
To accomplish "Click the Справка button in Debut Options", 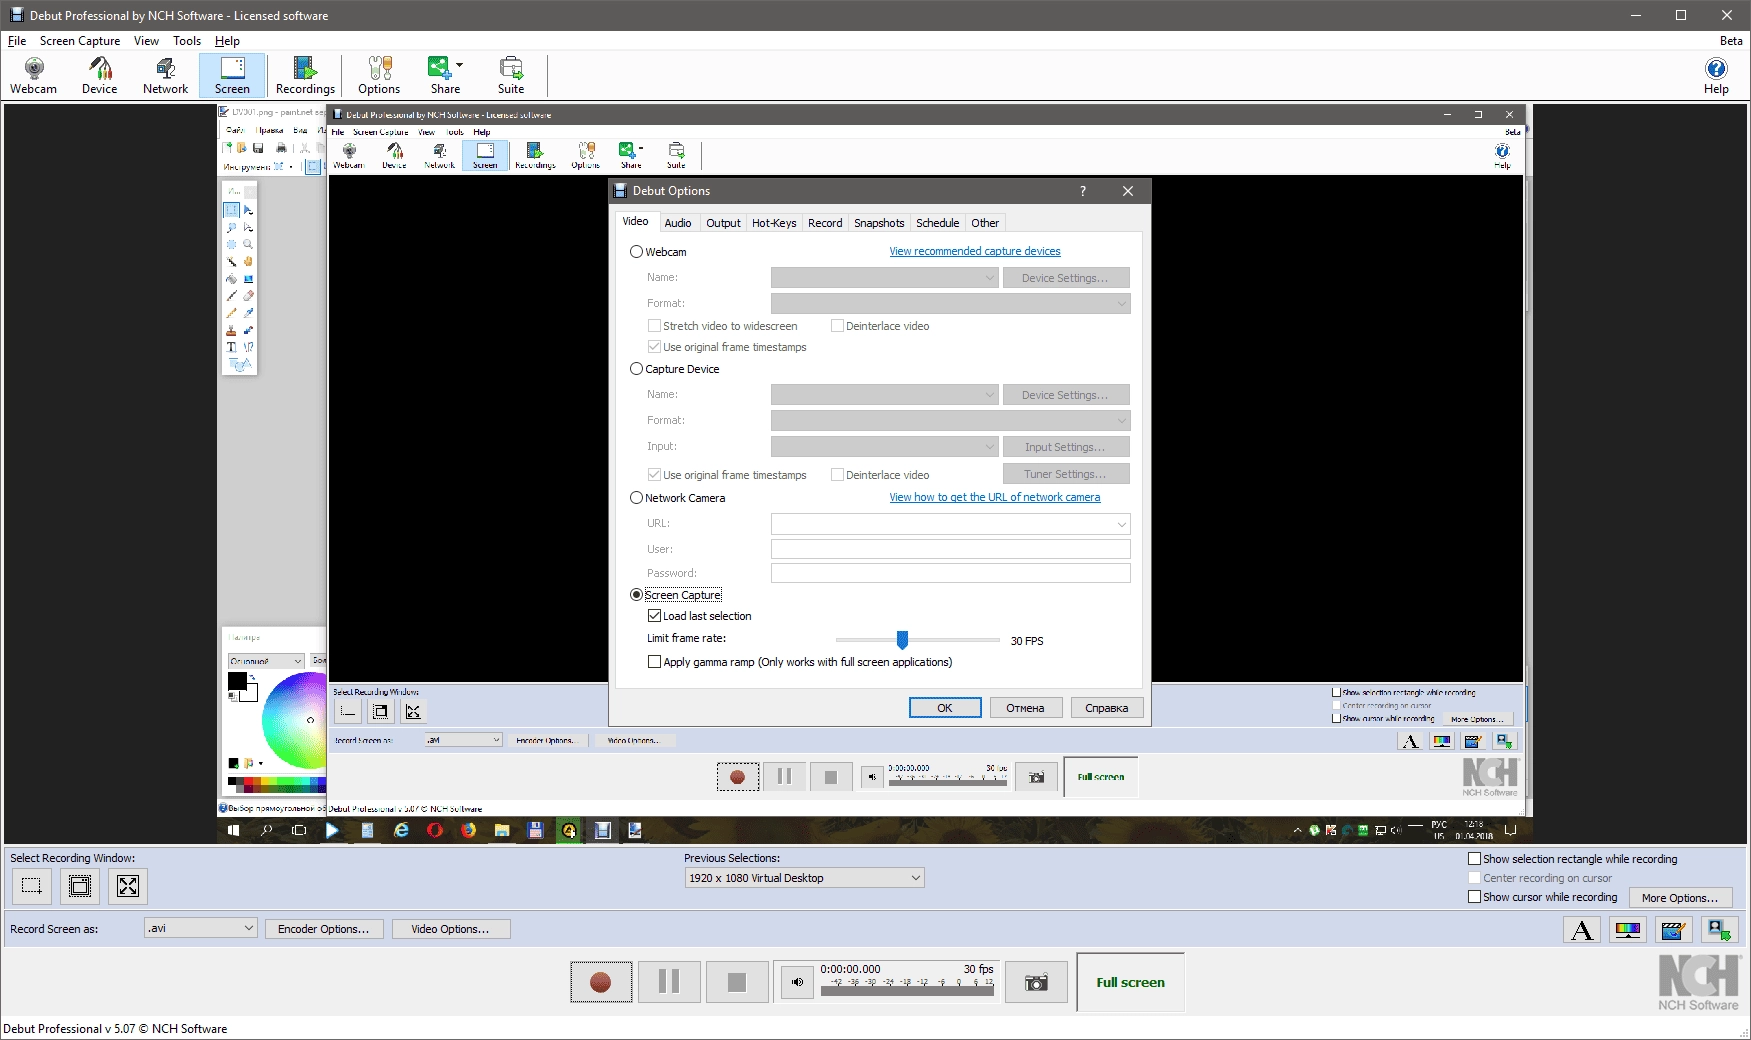I will coord(1106,708).
